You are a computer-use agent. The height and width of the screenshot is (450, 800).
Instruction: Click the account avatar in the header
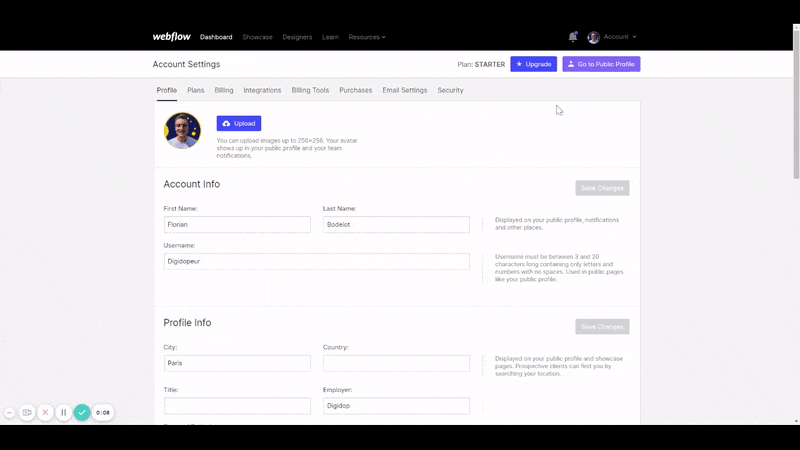point(593,37)
